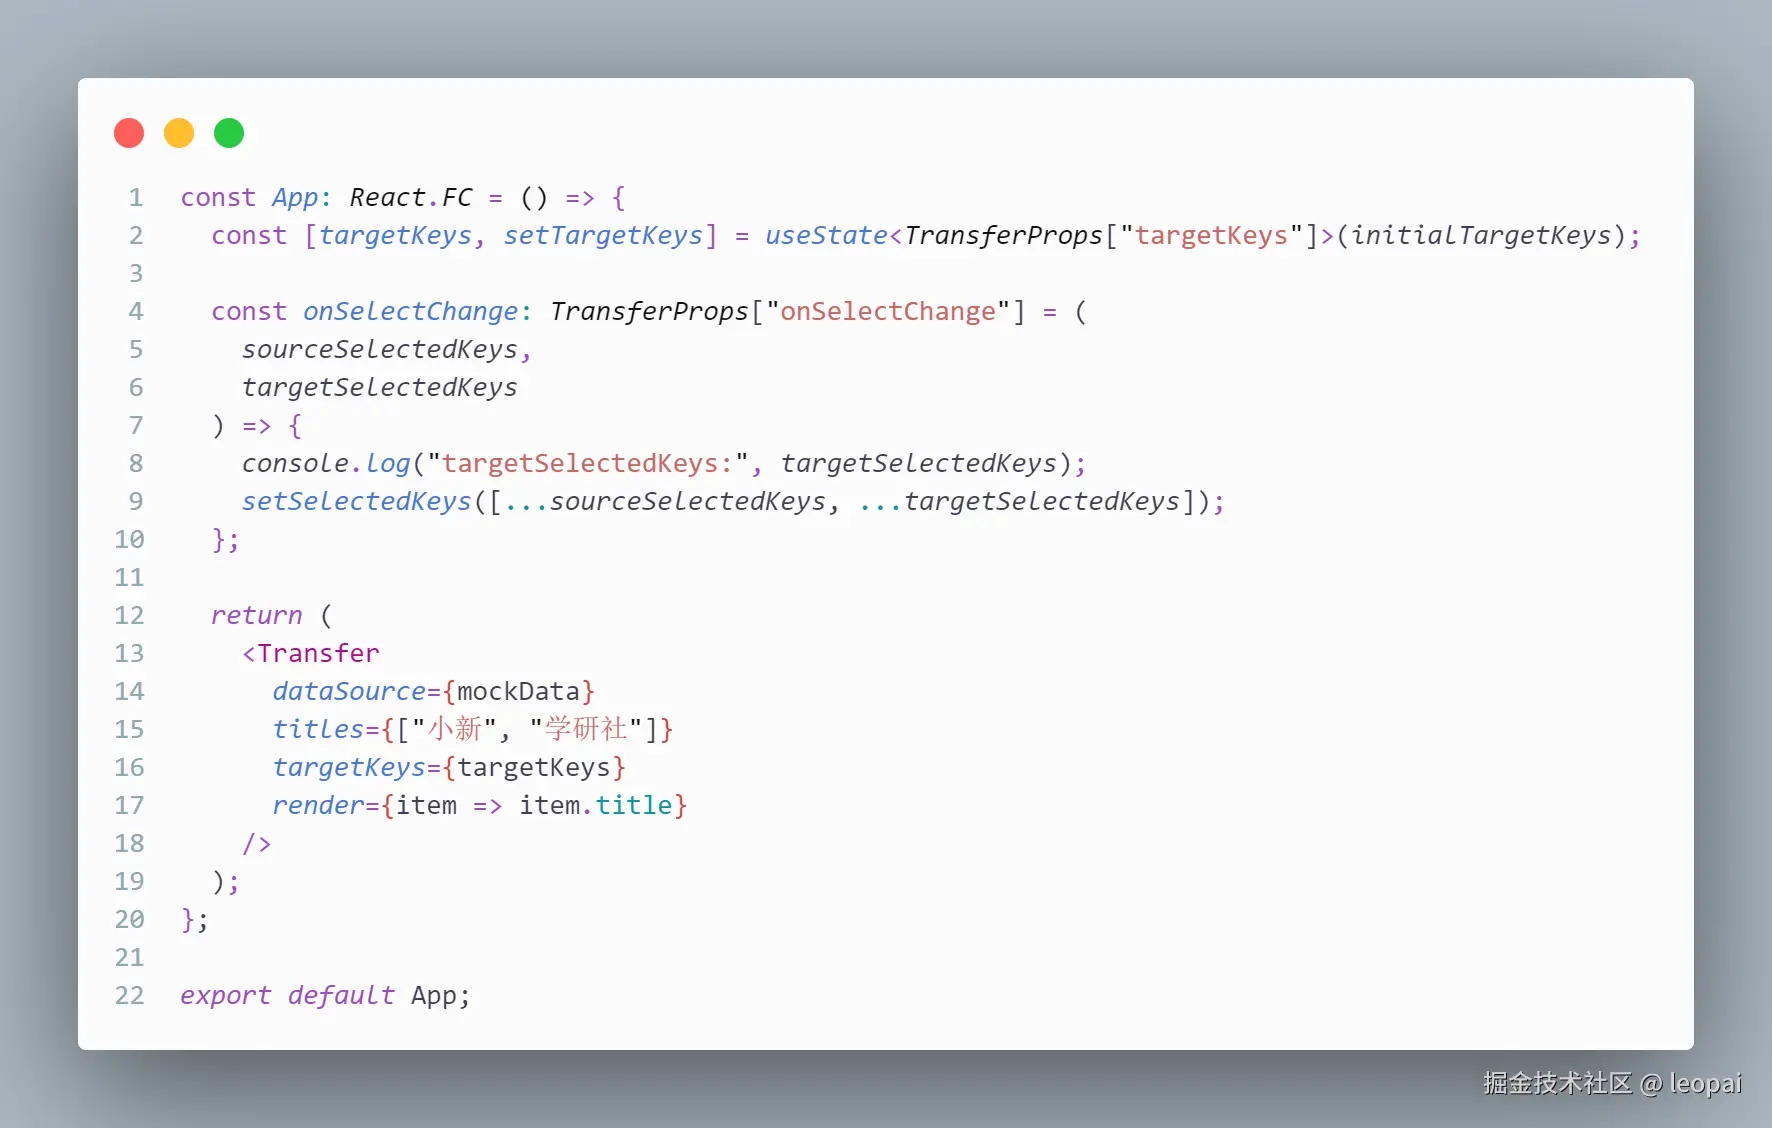The height and width of the screenshot is (1128, 1772).
Task: Click line number 22 in the gutter
Action: tap(129, 996)
